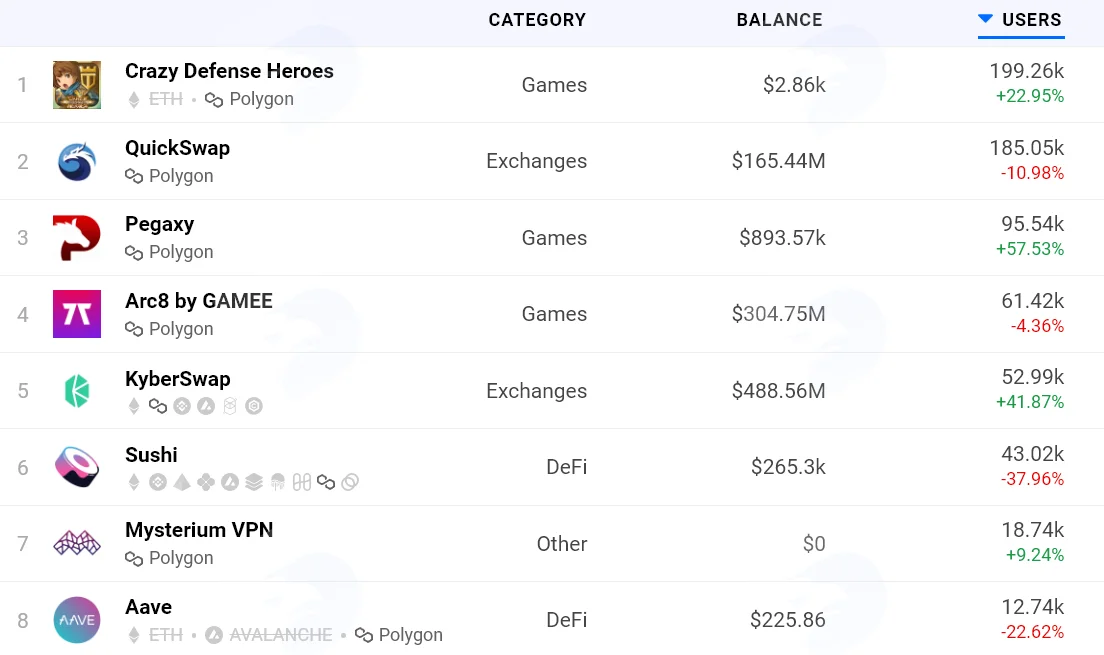Select the Mysterium VPN network logo
Viewport: 1104px width, 655px height.
pyautogui.click(x=77, y=544)
